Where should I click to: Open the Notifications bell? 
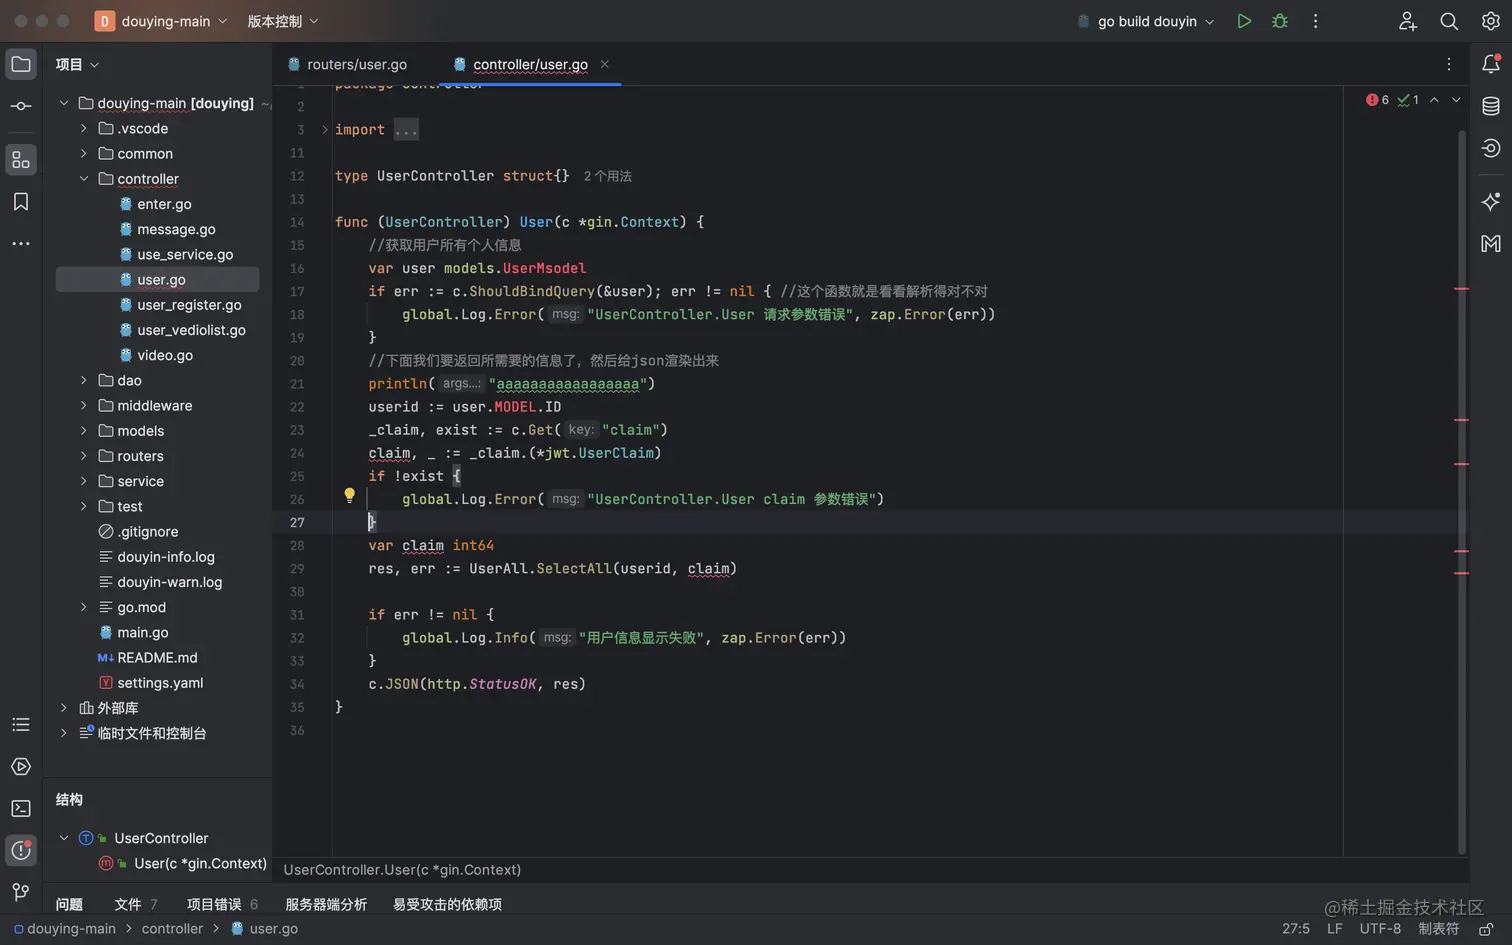1491,65
